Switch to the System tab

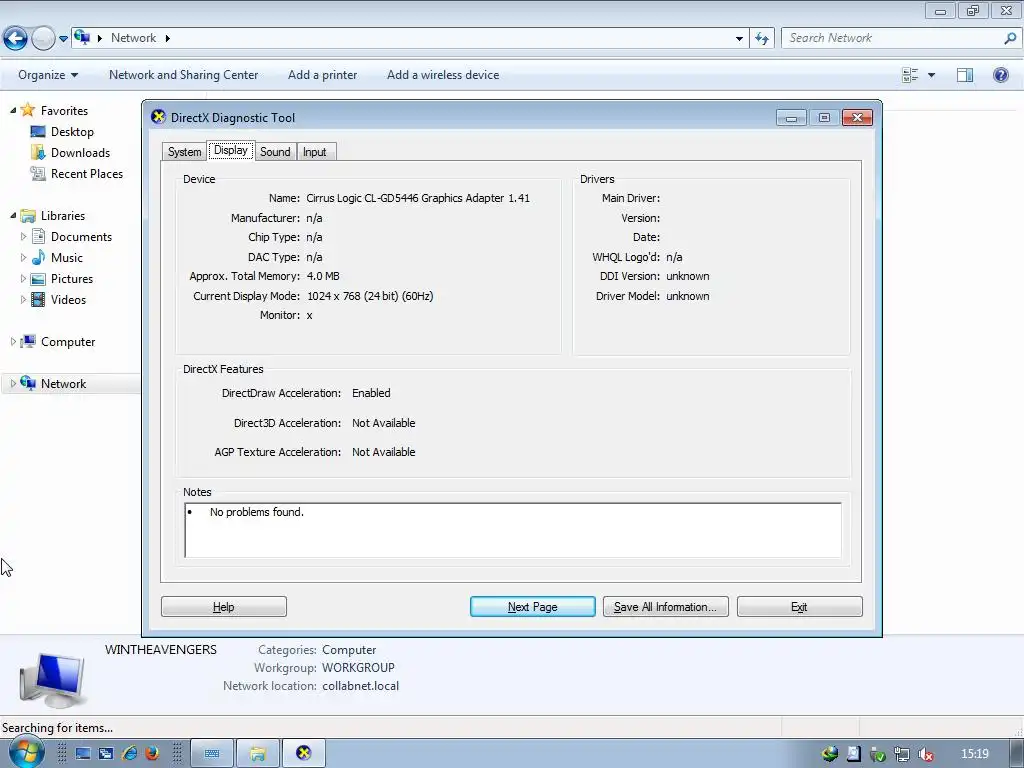pos(184,152)
